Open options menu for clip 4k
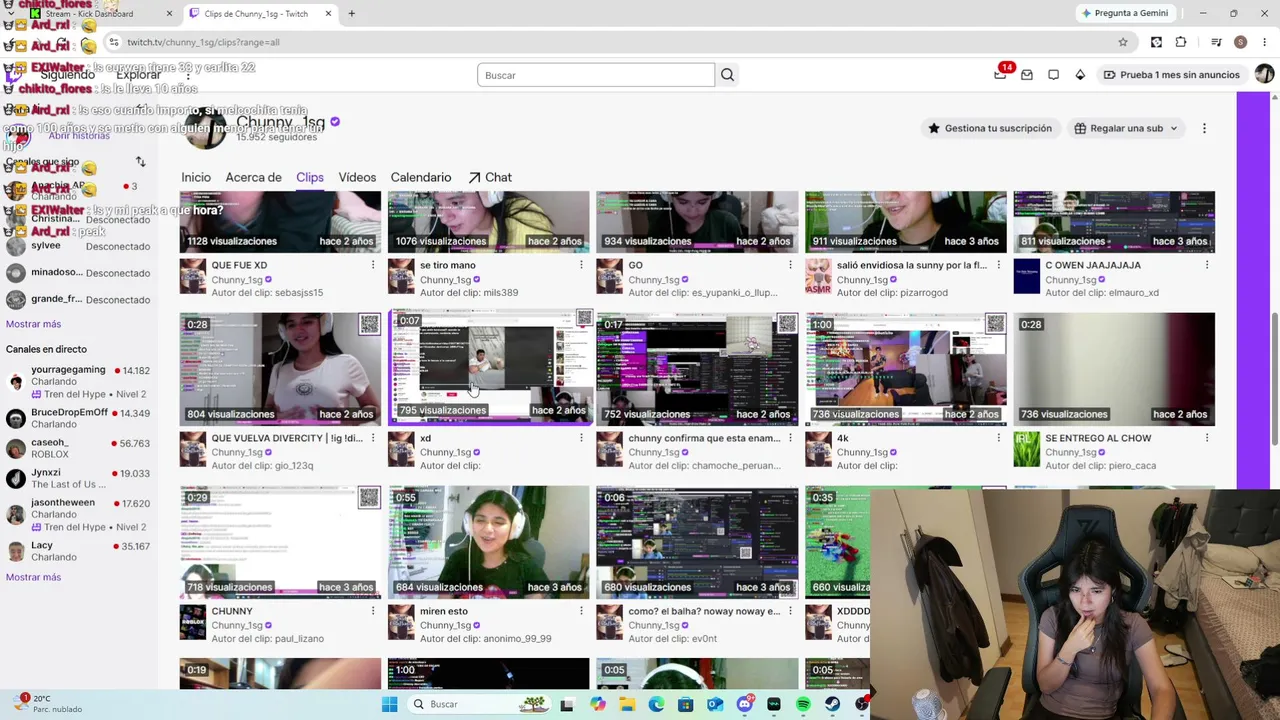Screen dimensions: 1280x720 (x=998, y=438)
